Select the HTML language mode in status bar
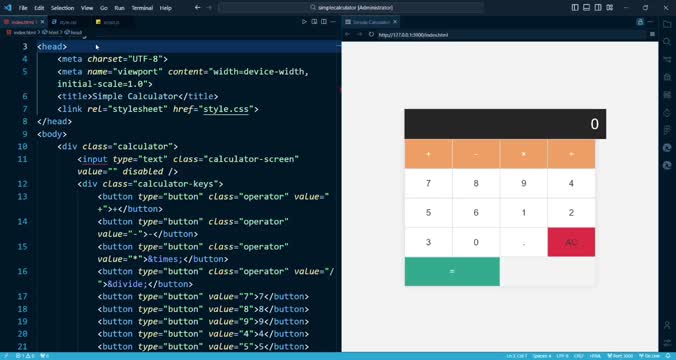This screenshot has height=360, width=676. [595, 356]
